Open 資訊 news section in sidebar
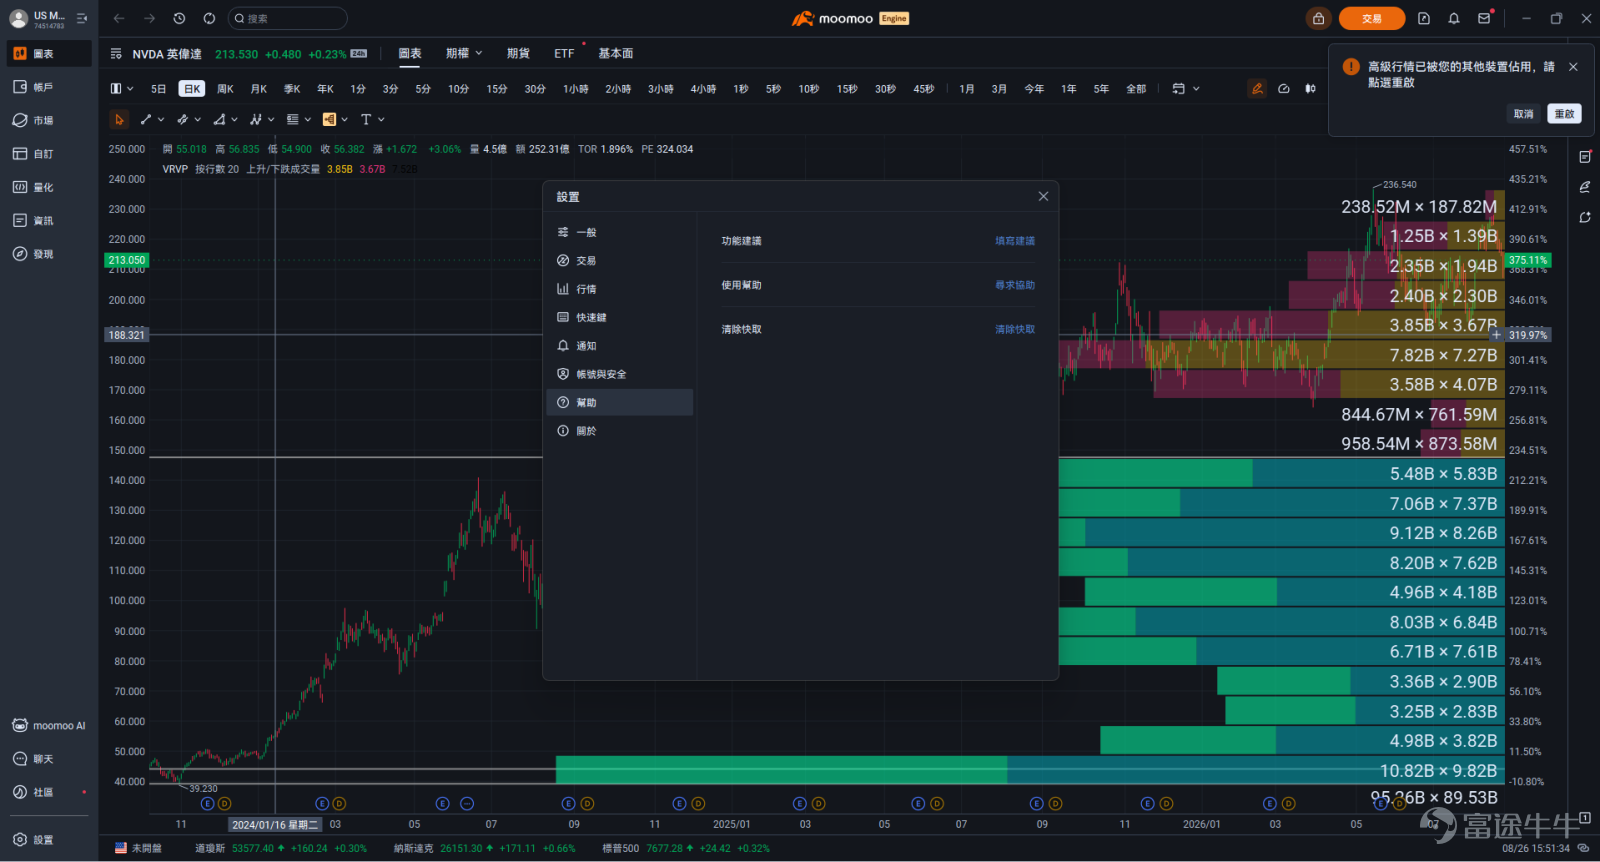This screenshot has height=862, width=1600. coord(49,220)
